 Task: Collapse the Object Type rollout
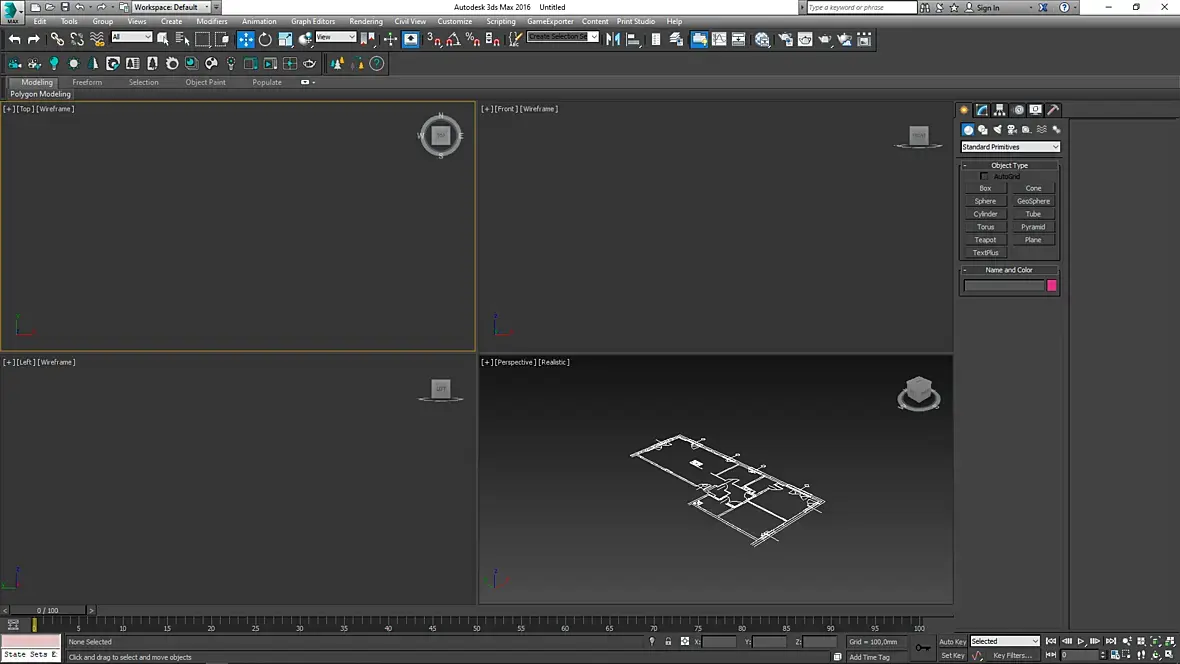[1009, 165]
